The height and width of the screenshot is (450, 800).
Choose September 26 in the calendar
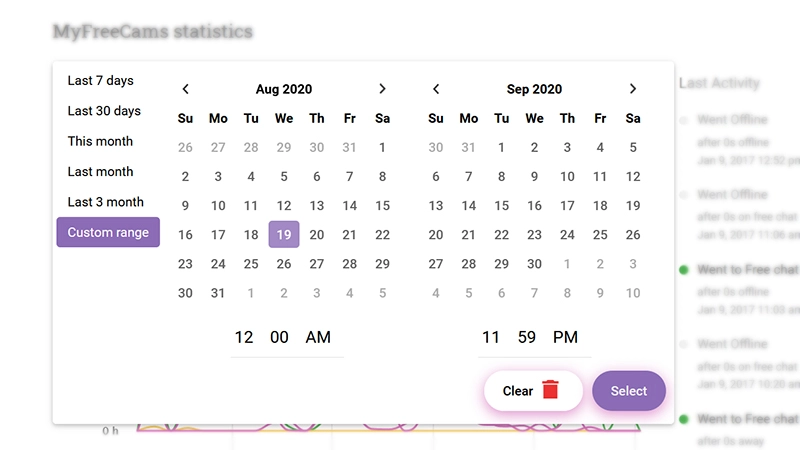(633, 235)
